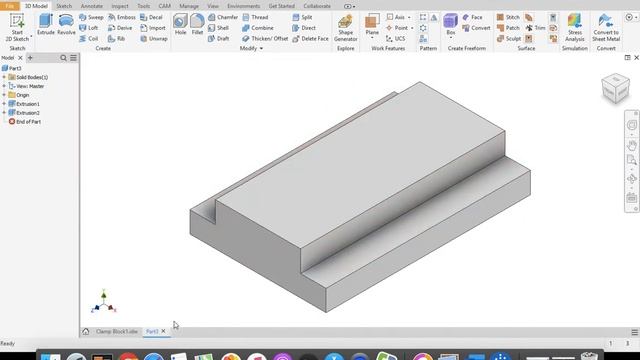
Task: Choose the Coil tool
Action: pos(89,38)
